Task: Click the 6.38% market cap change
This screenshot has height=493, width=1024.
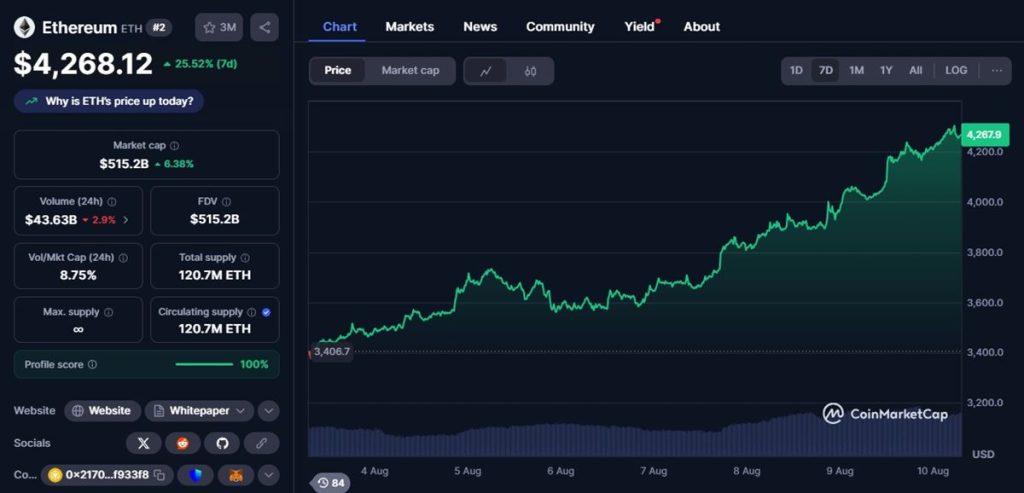Action: coord(174,164)
